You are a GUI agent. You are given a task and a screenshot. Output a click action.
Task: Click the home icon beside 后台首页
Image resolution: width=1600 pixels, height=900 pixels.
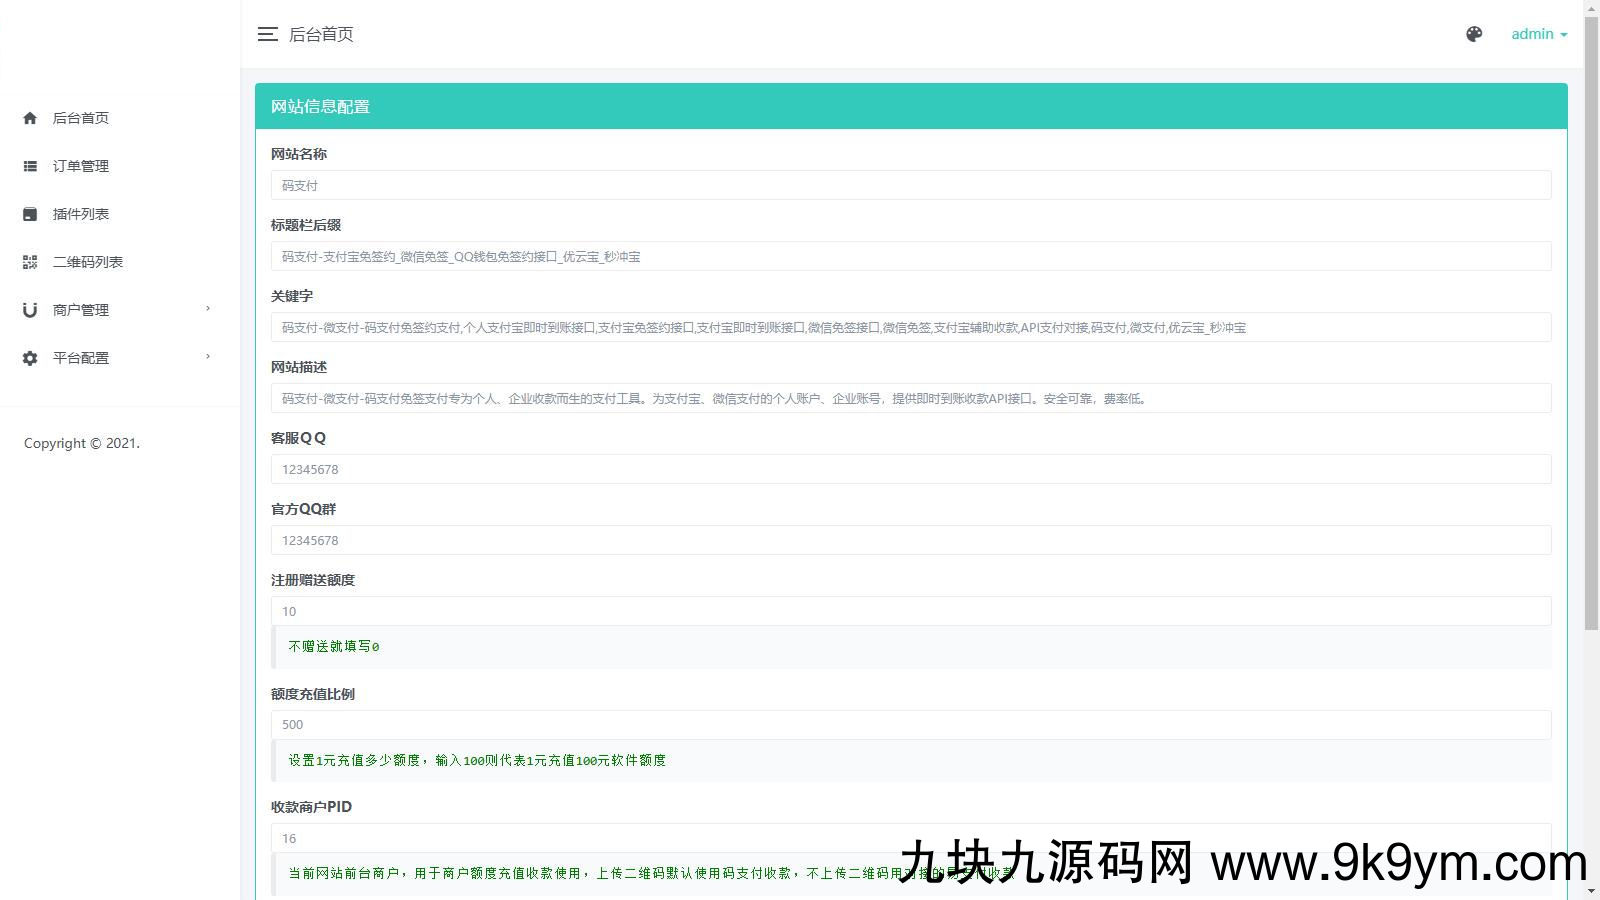30,118
